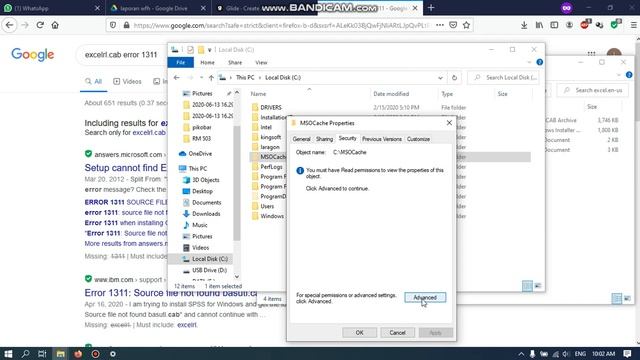Switch to the Customize tab
Viewport: 640px width, 360px height.
[418, 139]
